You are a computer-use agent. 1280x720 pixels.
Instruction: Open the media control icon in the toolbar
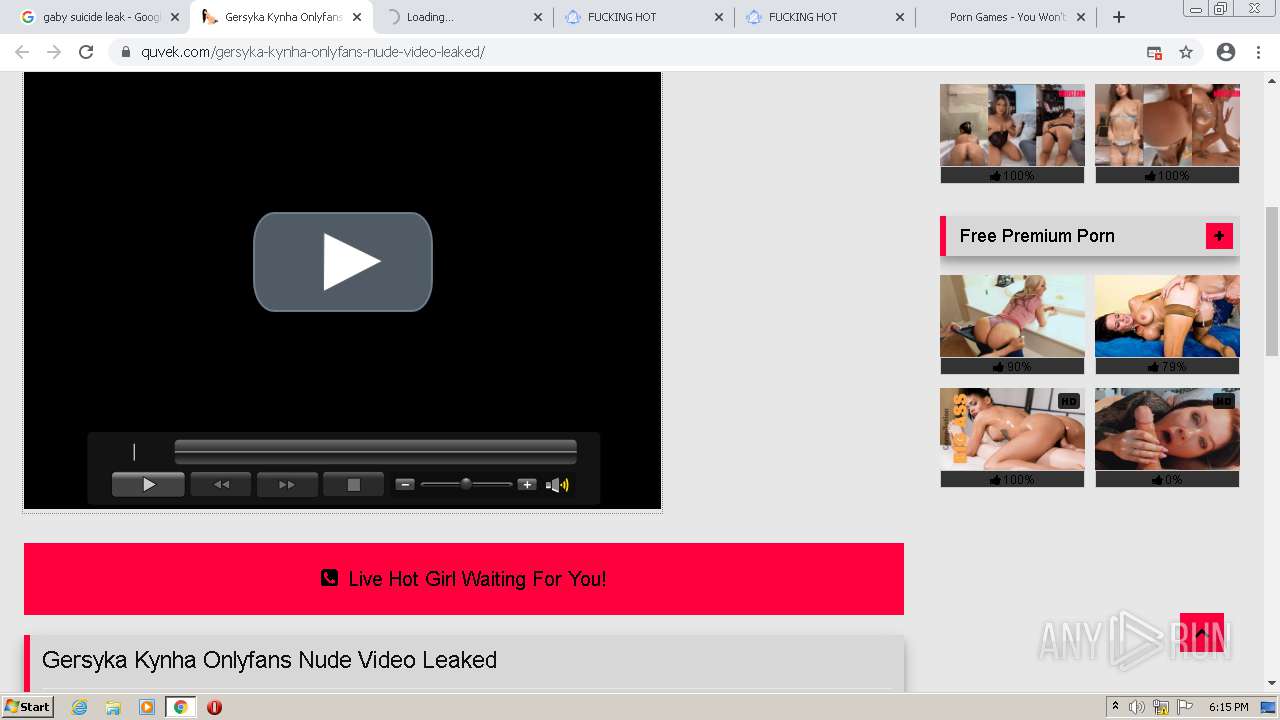click(1154, 52)
